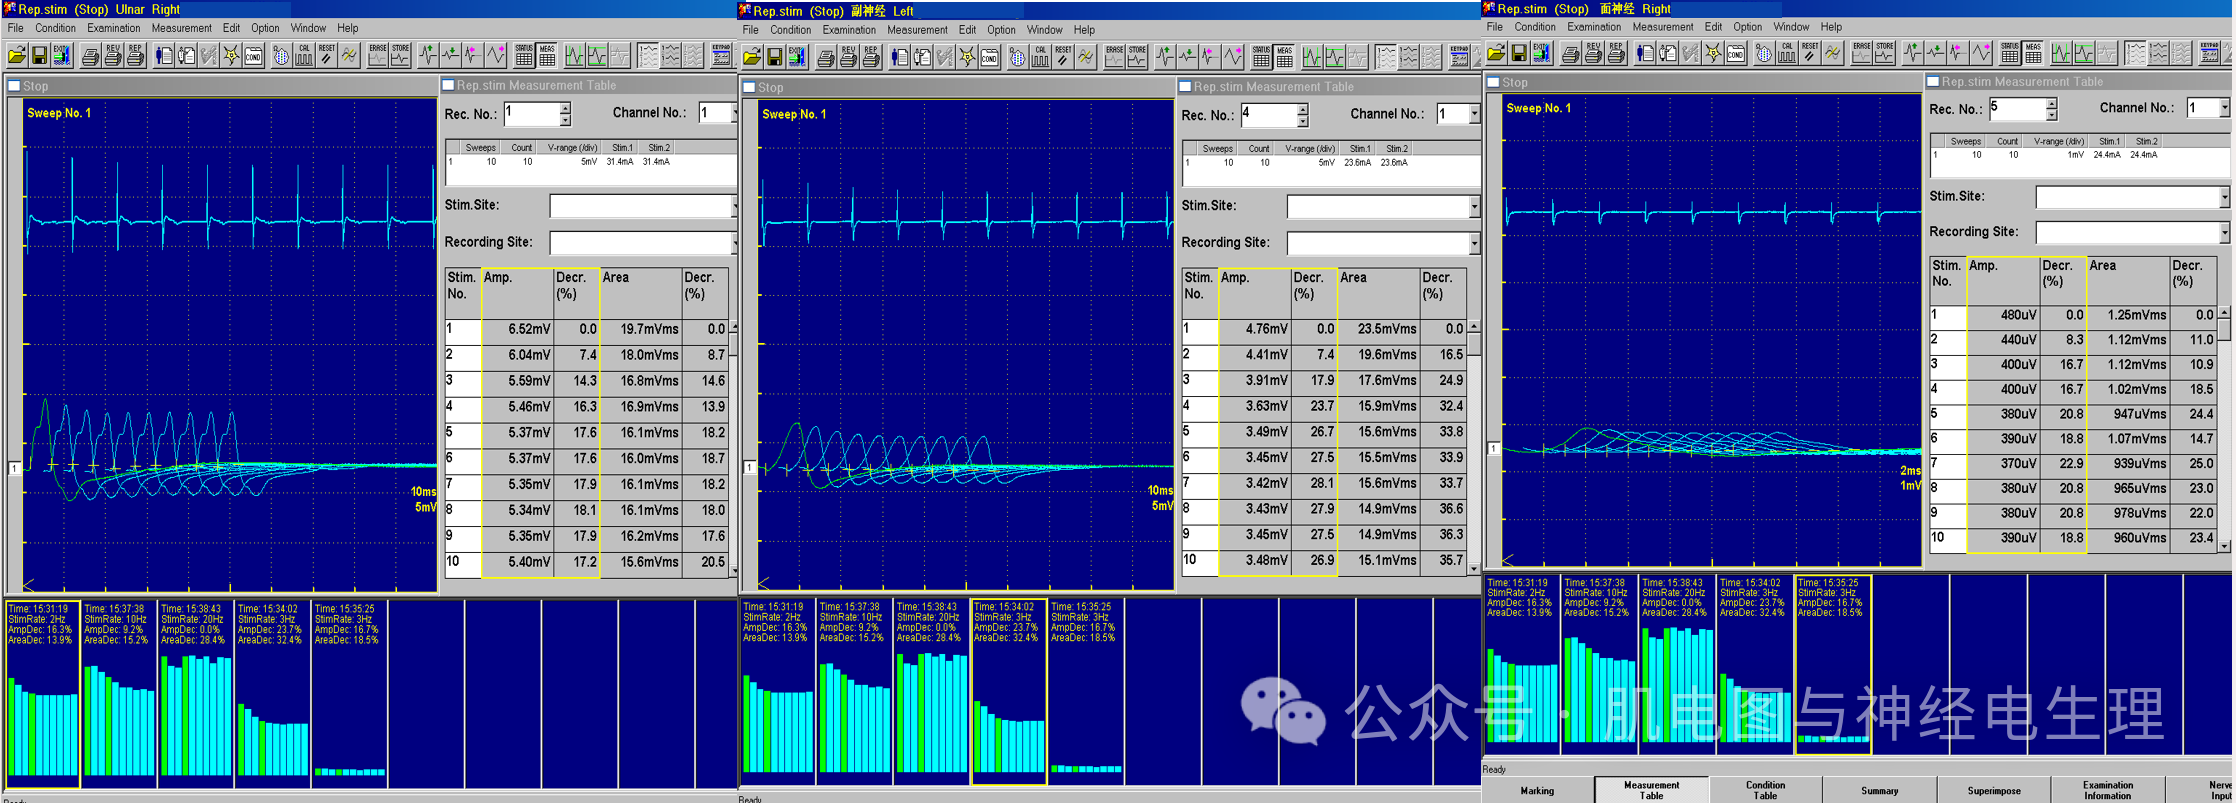Click Rec. No. spinner arrows in 副神经 Left window

[x=1302, y=116]
